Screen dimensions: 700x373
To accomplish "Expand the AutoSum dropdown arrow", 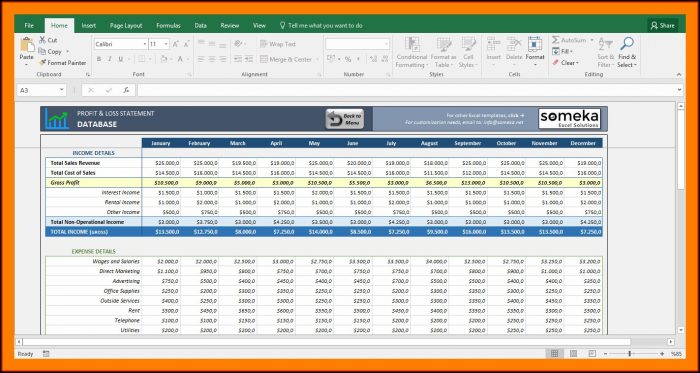I will tap(592, 40).
